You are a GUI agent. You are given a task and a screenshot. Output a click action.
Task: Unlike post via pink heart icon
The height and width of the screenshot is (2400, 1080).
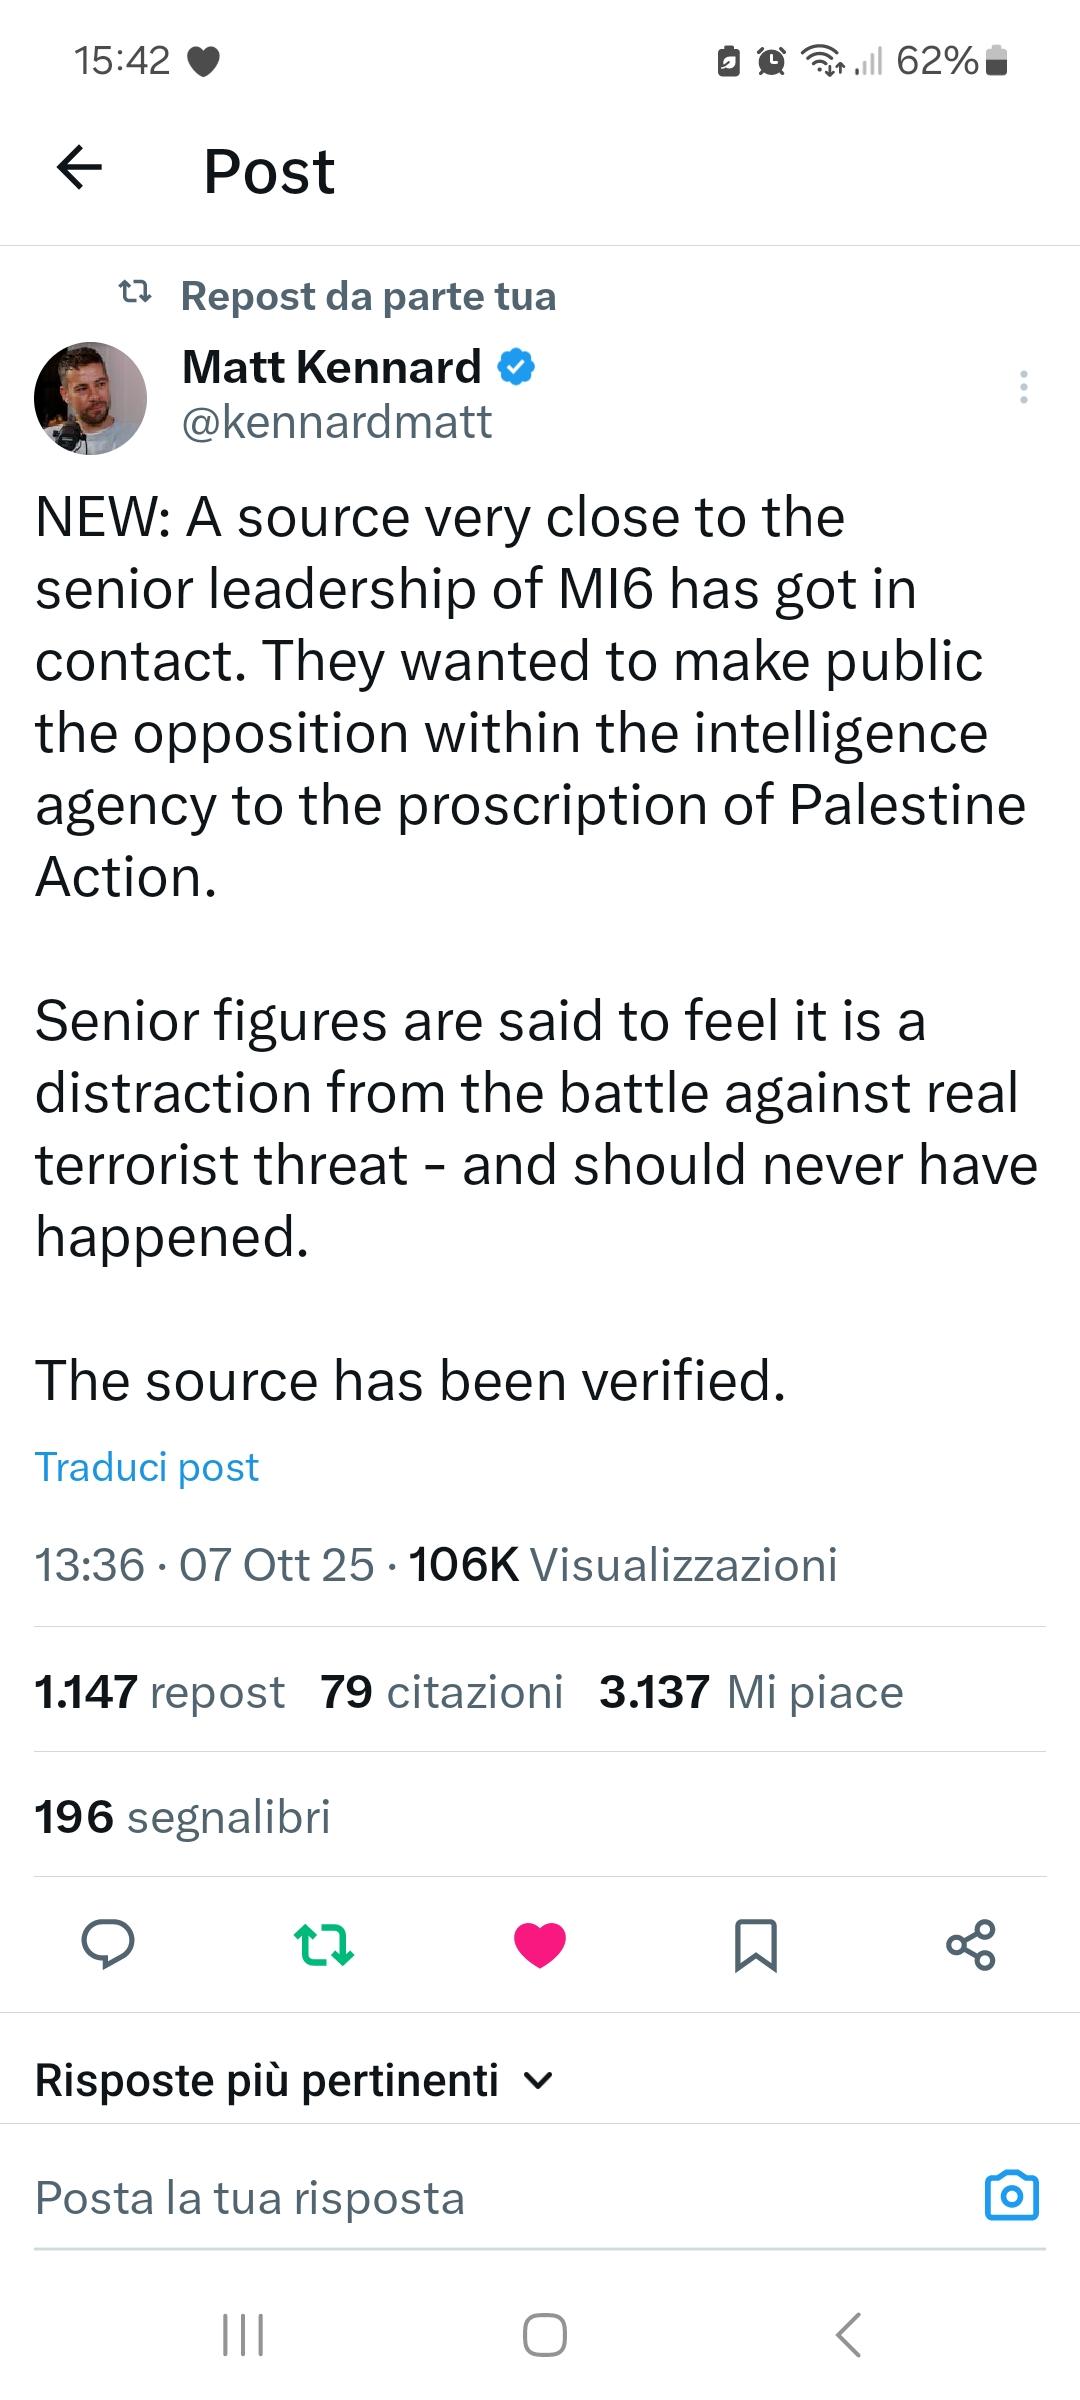540,1944
